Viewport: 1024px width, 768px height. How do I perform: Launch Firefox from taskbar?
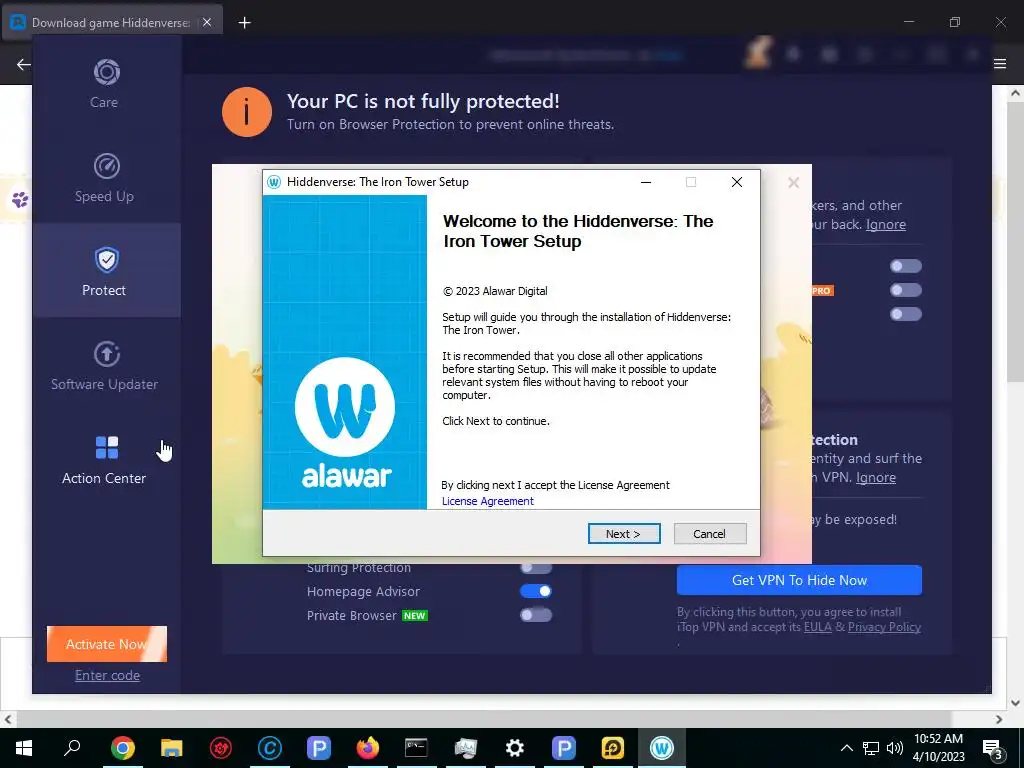(368, 748)
